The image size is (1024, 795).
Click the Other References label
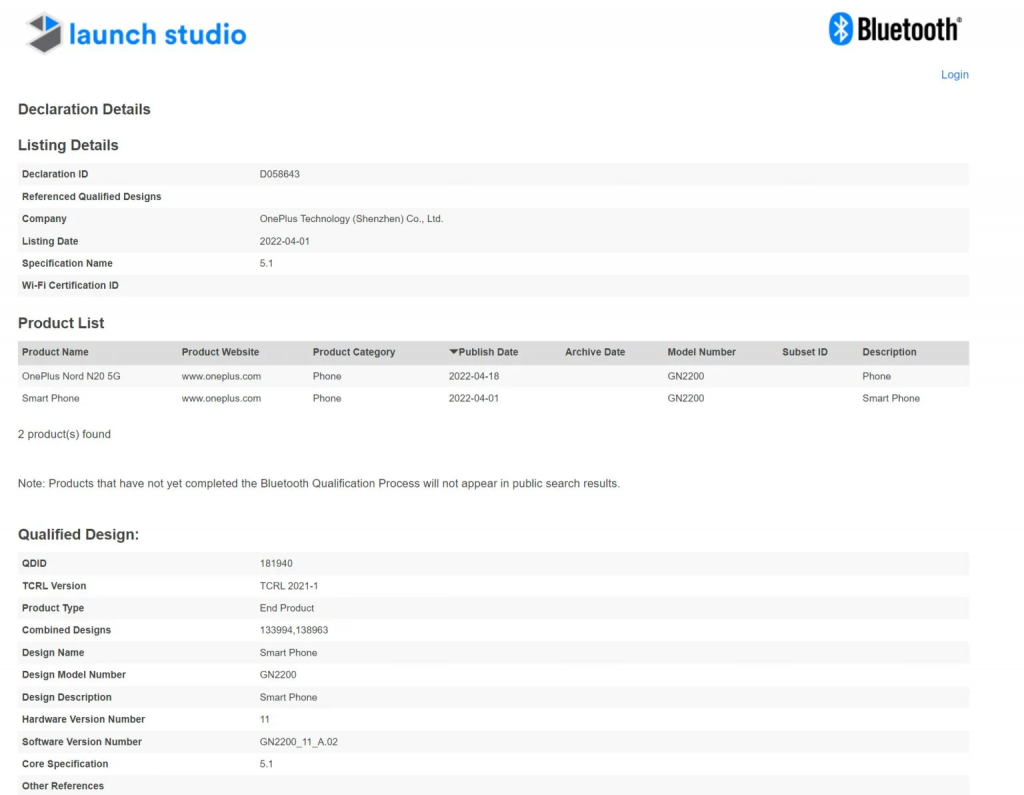coord(63,786)
